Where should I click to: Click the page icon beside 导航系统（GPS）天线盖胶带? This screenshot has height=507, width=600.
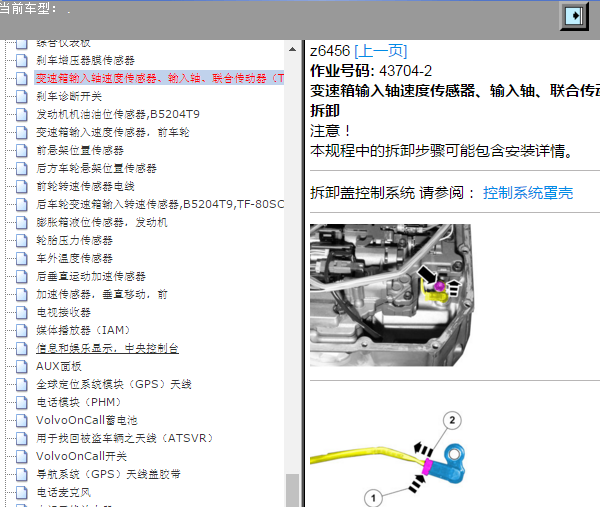[x=21, y=474]
